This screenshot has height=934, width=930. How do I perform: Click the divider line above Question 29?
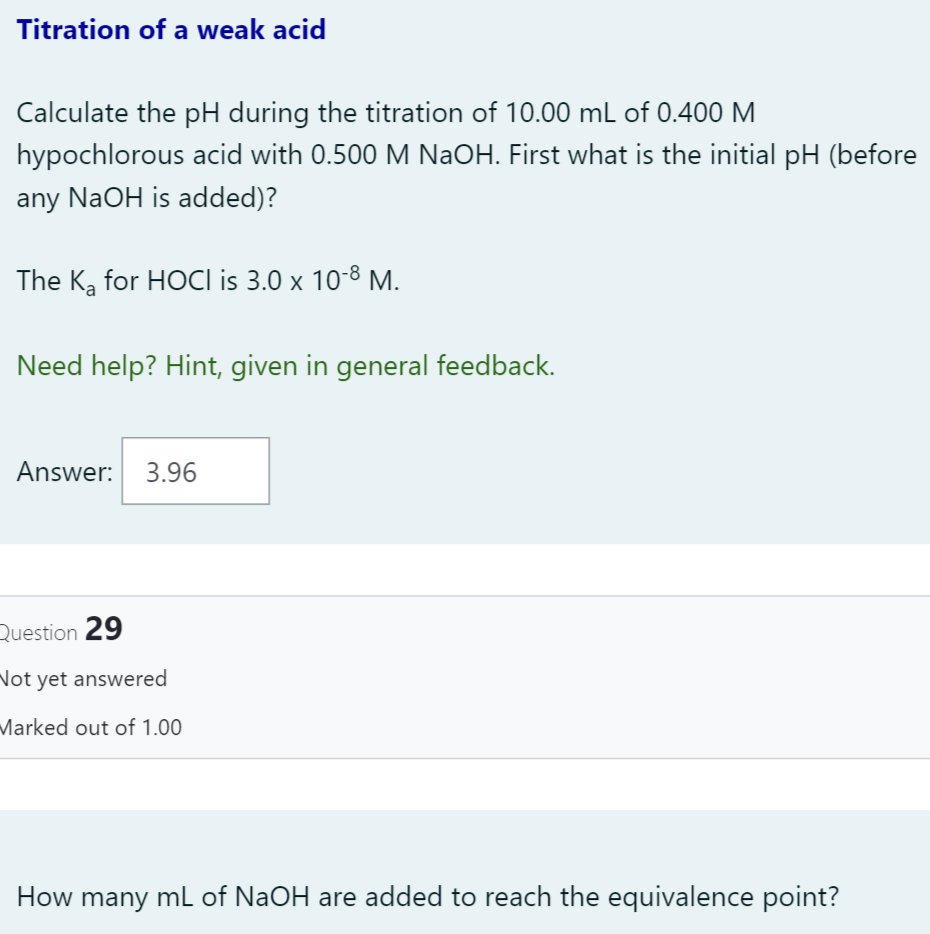tap(465, 596)
